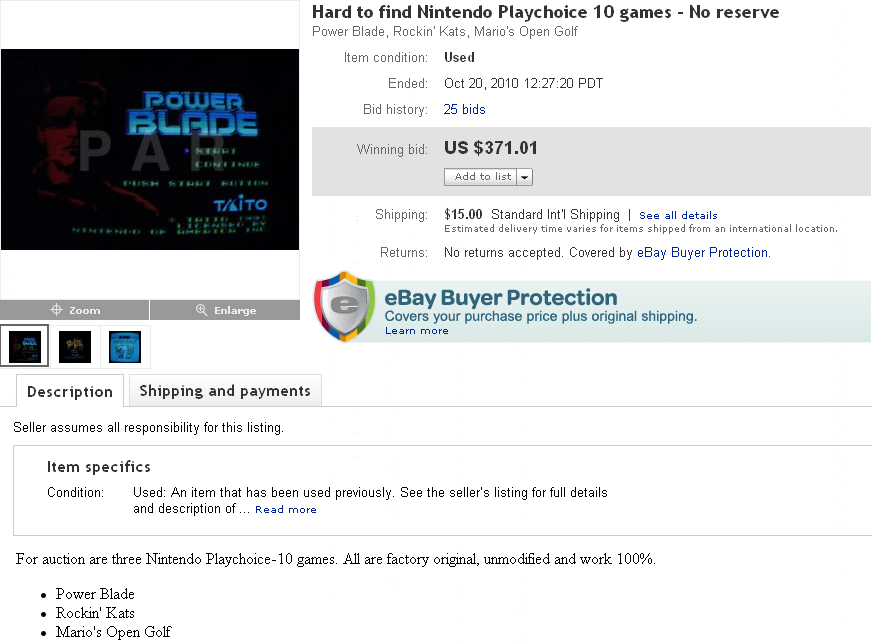Click the Enlarge magnifier icon

[201, 310]
